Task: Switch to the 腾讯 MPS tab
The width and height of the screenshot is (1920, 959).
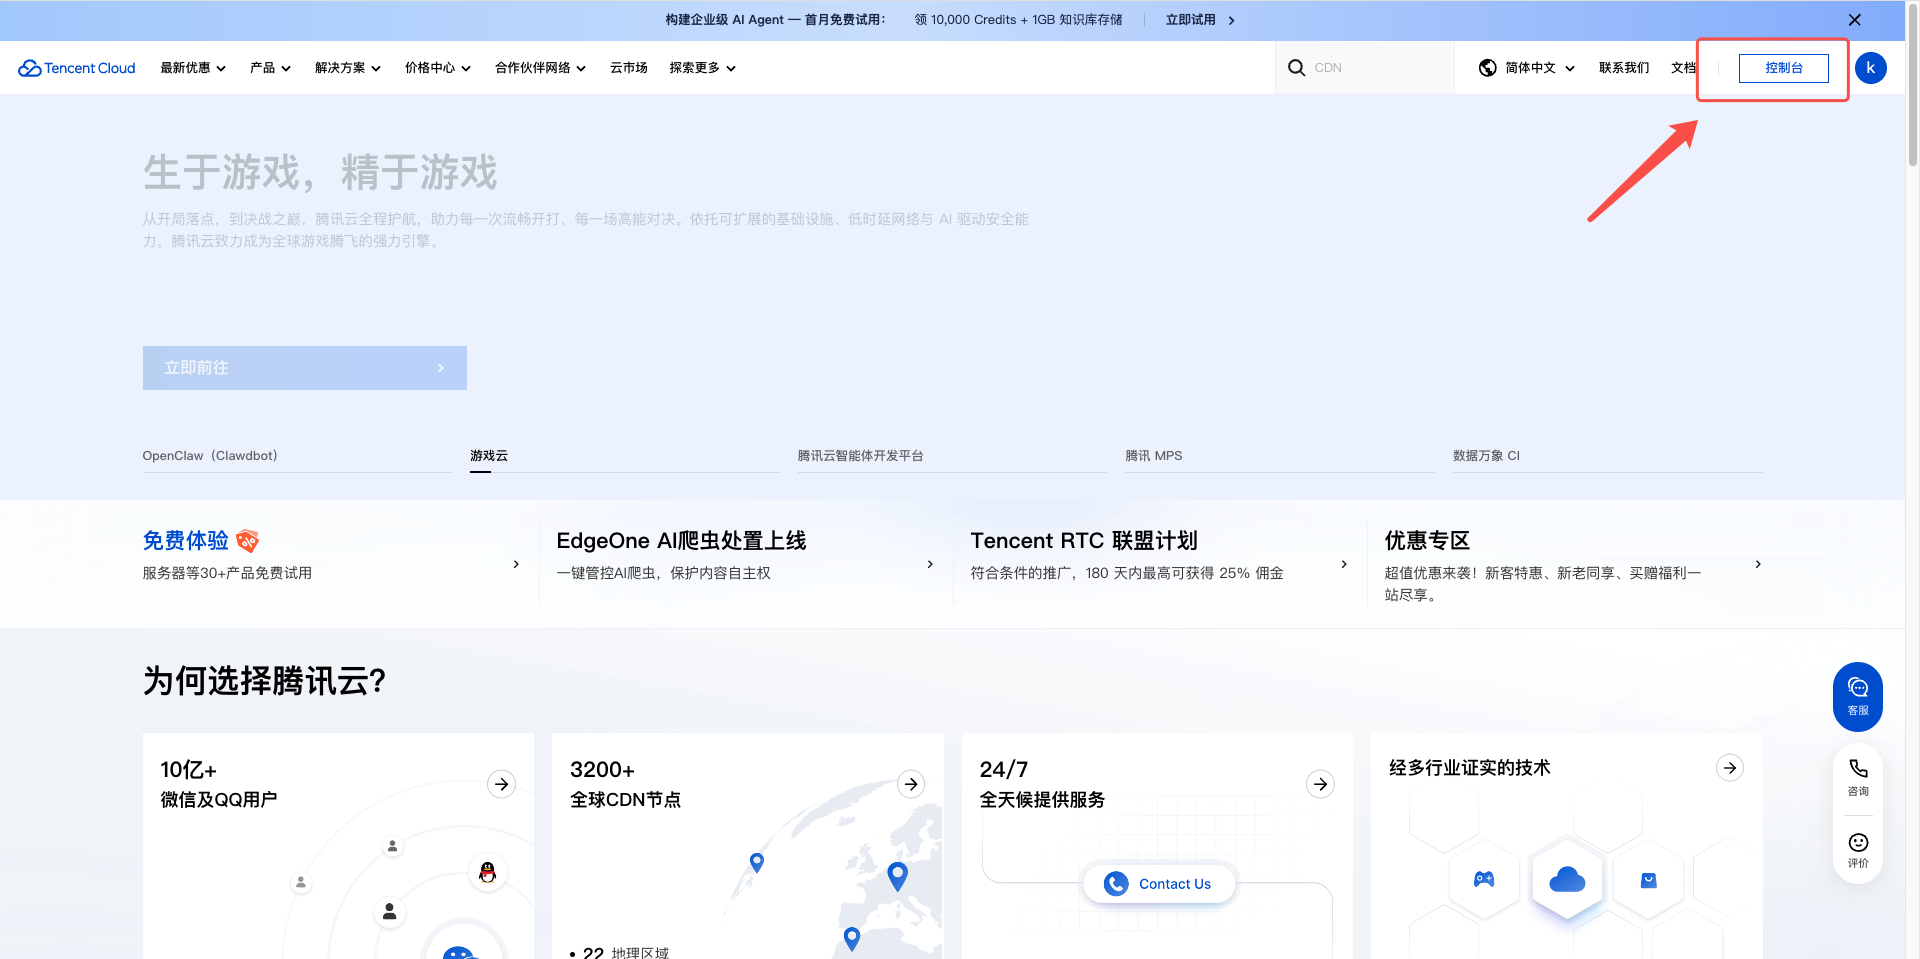Action: [1153, 456]
